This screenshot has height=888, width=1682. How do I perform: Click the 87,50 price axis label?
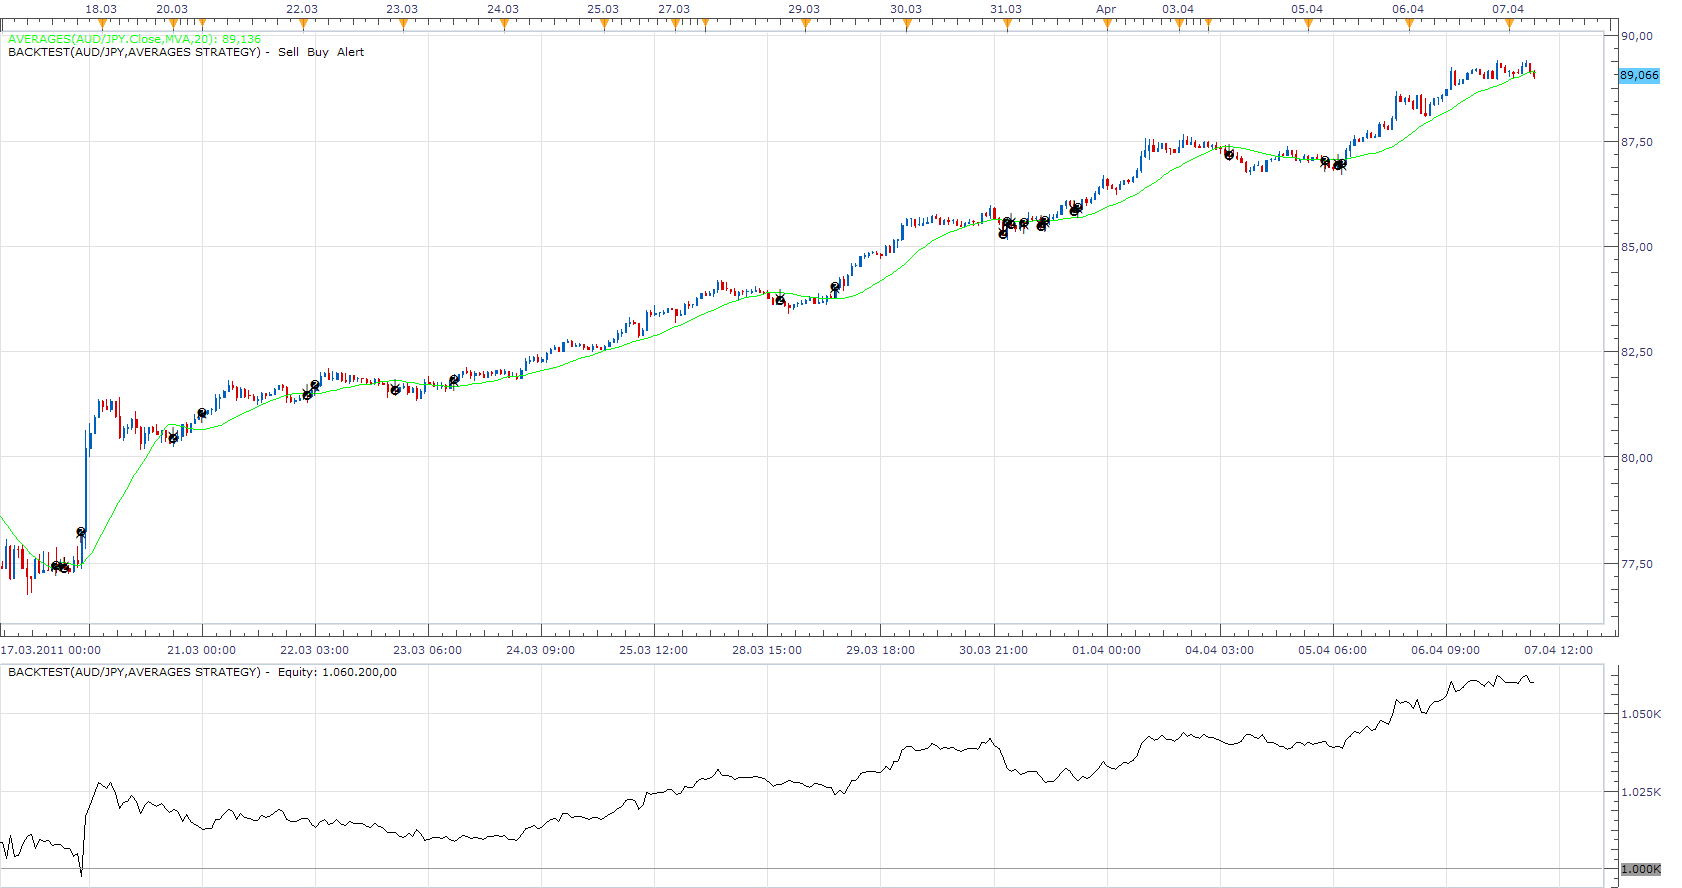tap(1637, 142)
